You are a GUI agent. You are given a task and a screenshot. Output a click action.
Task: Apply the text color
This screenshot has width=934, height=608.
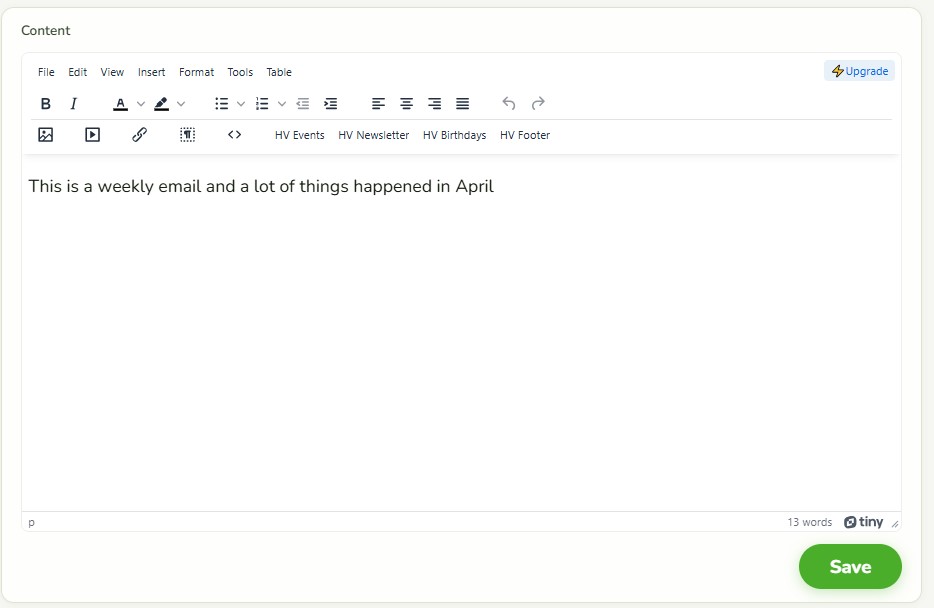point(120,104)
